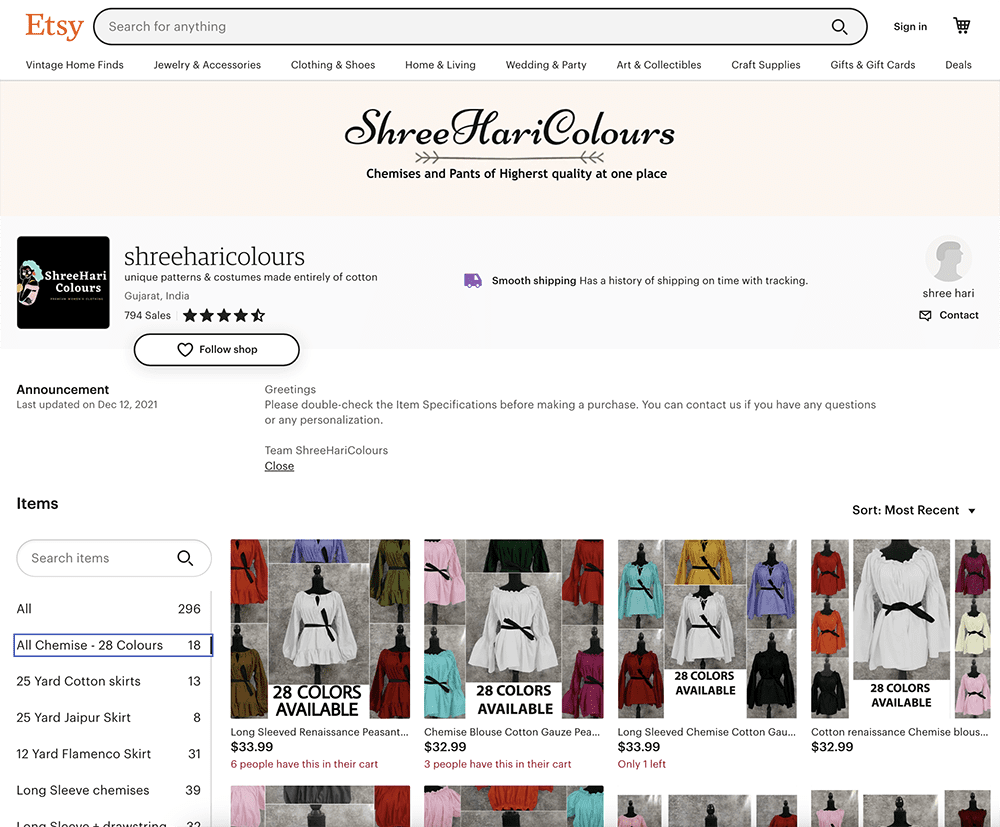This screenshot has height=827, width=1000.
Task: Click 6 people have this in their cart
Action: 304,764
